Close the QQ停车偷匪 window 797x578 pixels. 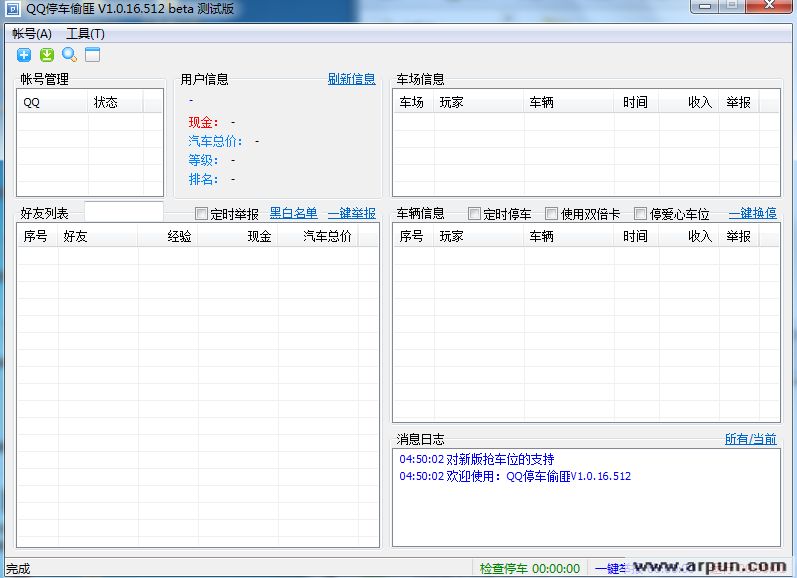[769, 6]
